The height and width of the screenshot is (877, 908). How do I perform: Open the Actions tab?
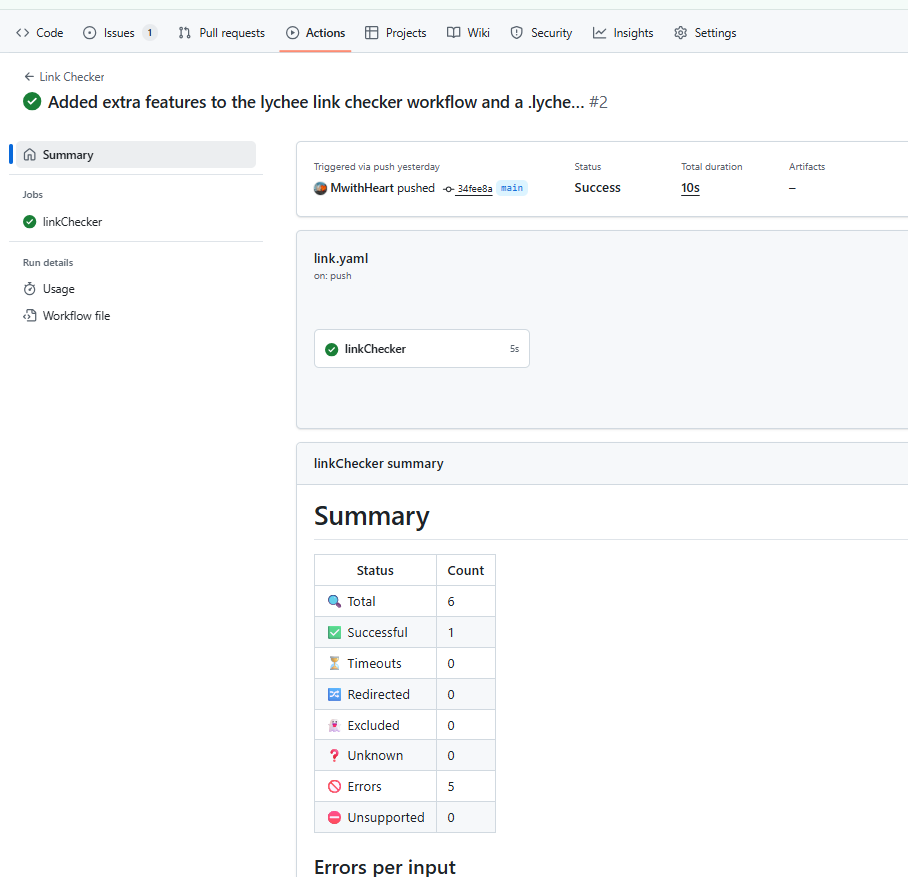coord(315,33)
